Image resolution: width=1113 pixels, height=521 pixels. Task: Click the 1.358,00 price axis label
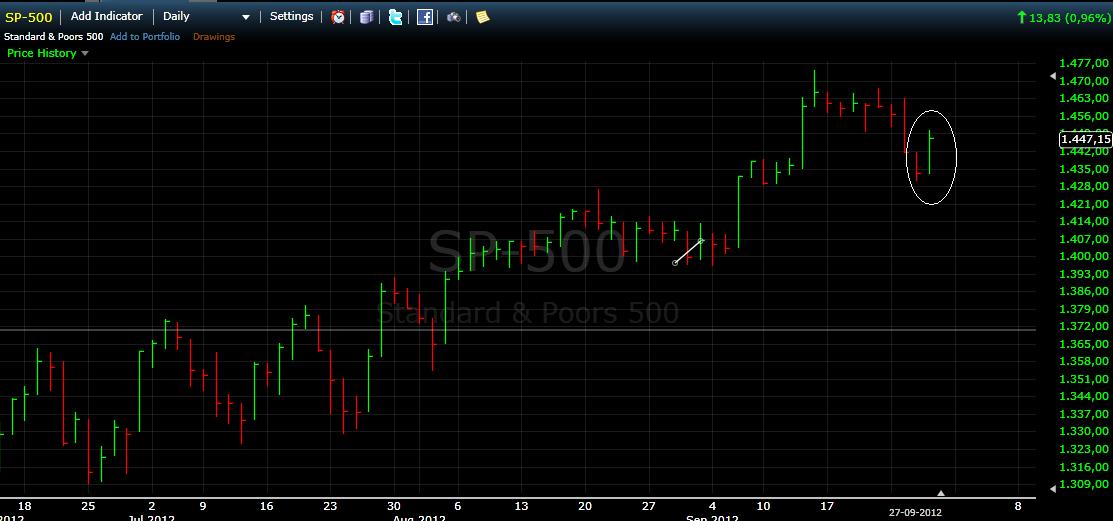point(1083,361)
